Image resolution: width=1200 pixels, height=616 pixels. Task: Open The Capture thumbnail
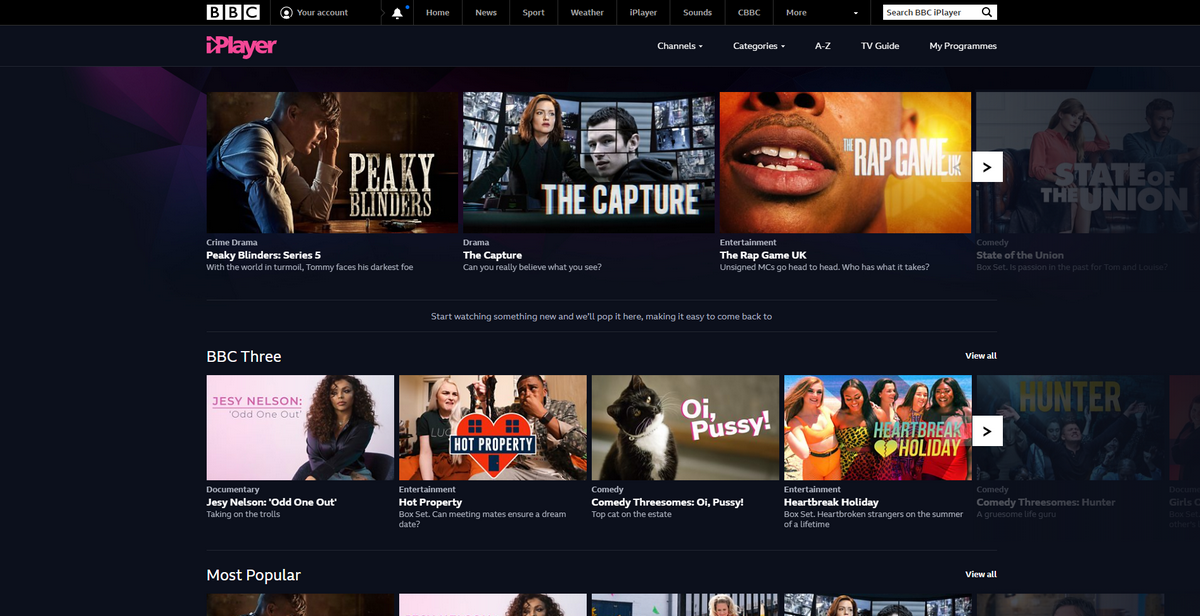pos(589,162)
